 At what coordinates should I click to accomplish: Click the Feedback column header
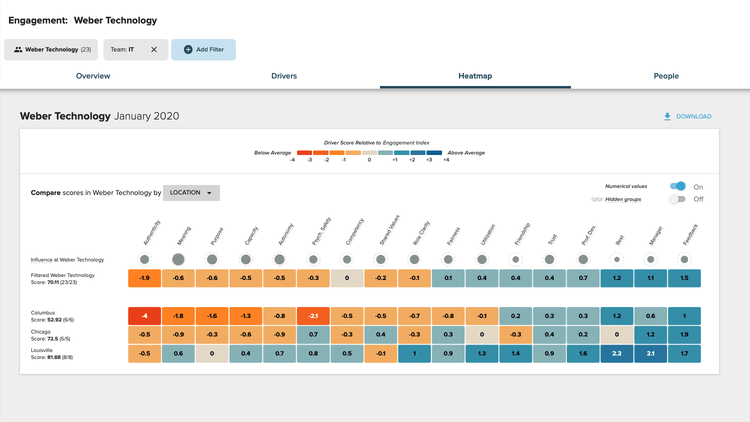coord(691,235)
